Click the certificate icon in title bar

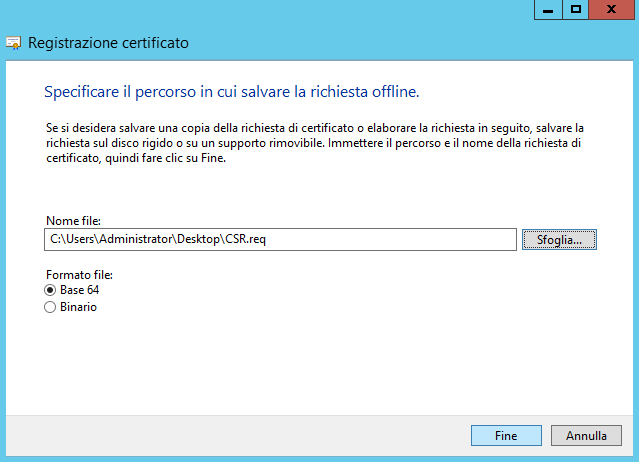14,43
